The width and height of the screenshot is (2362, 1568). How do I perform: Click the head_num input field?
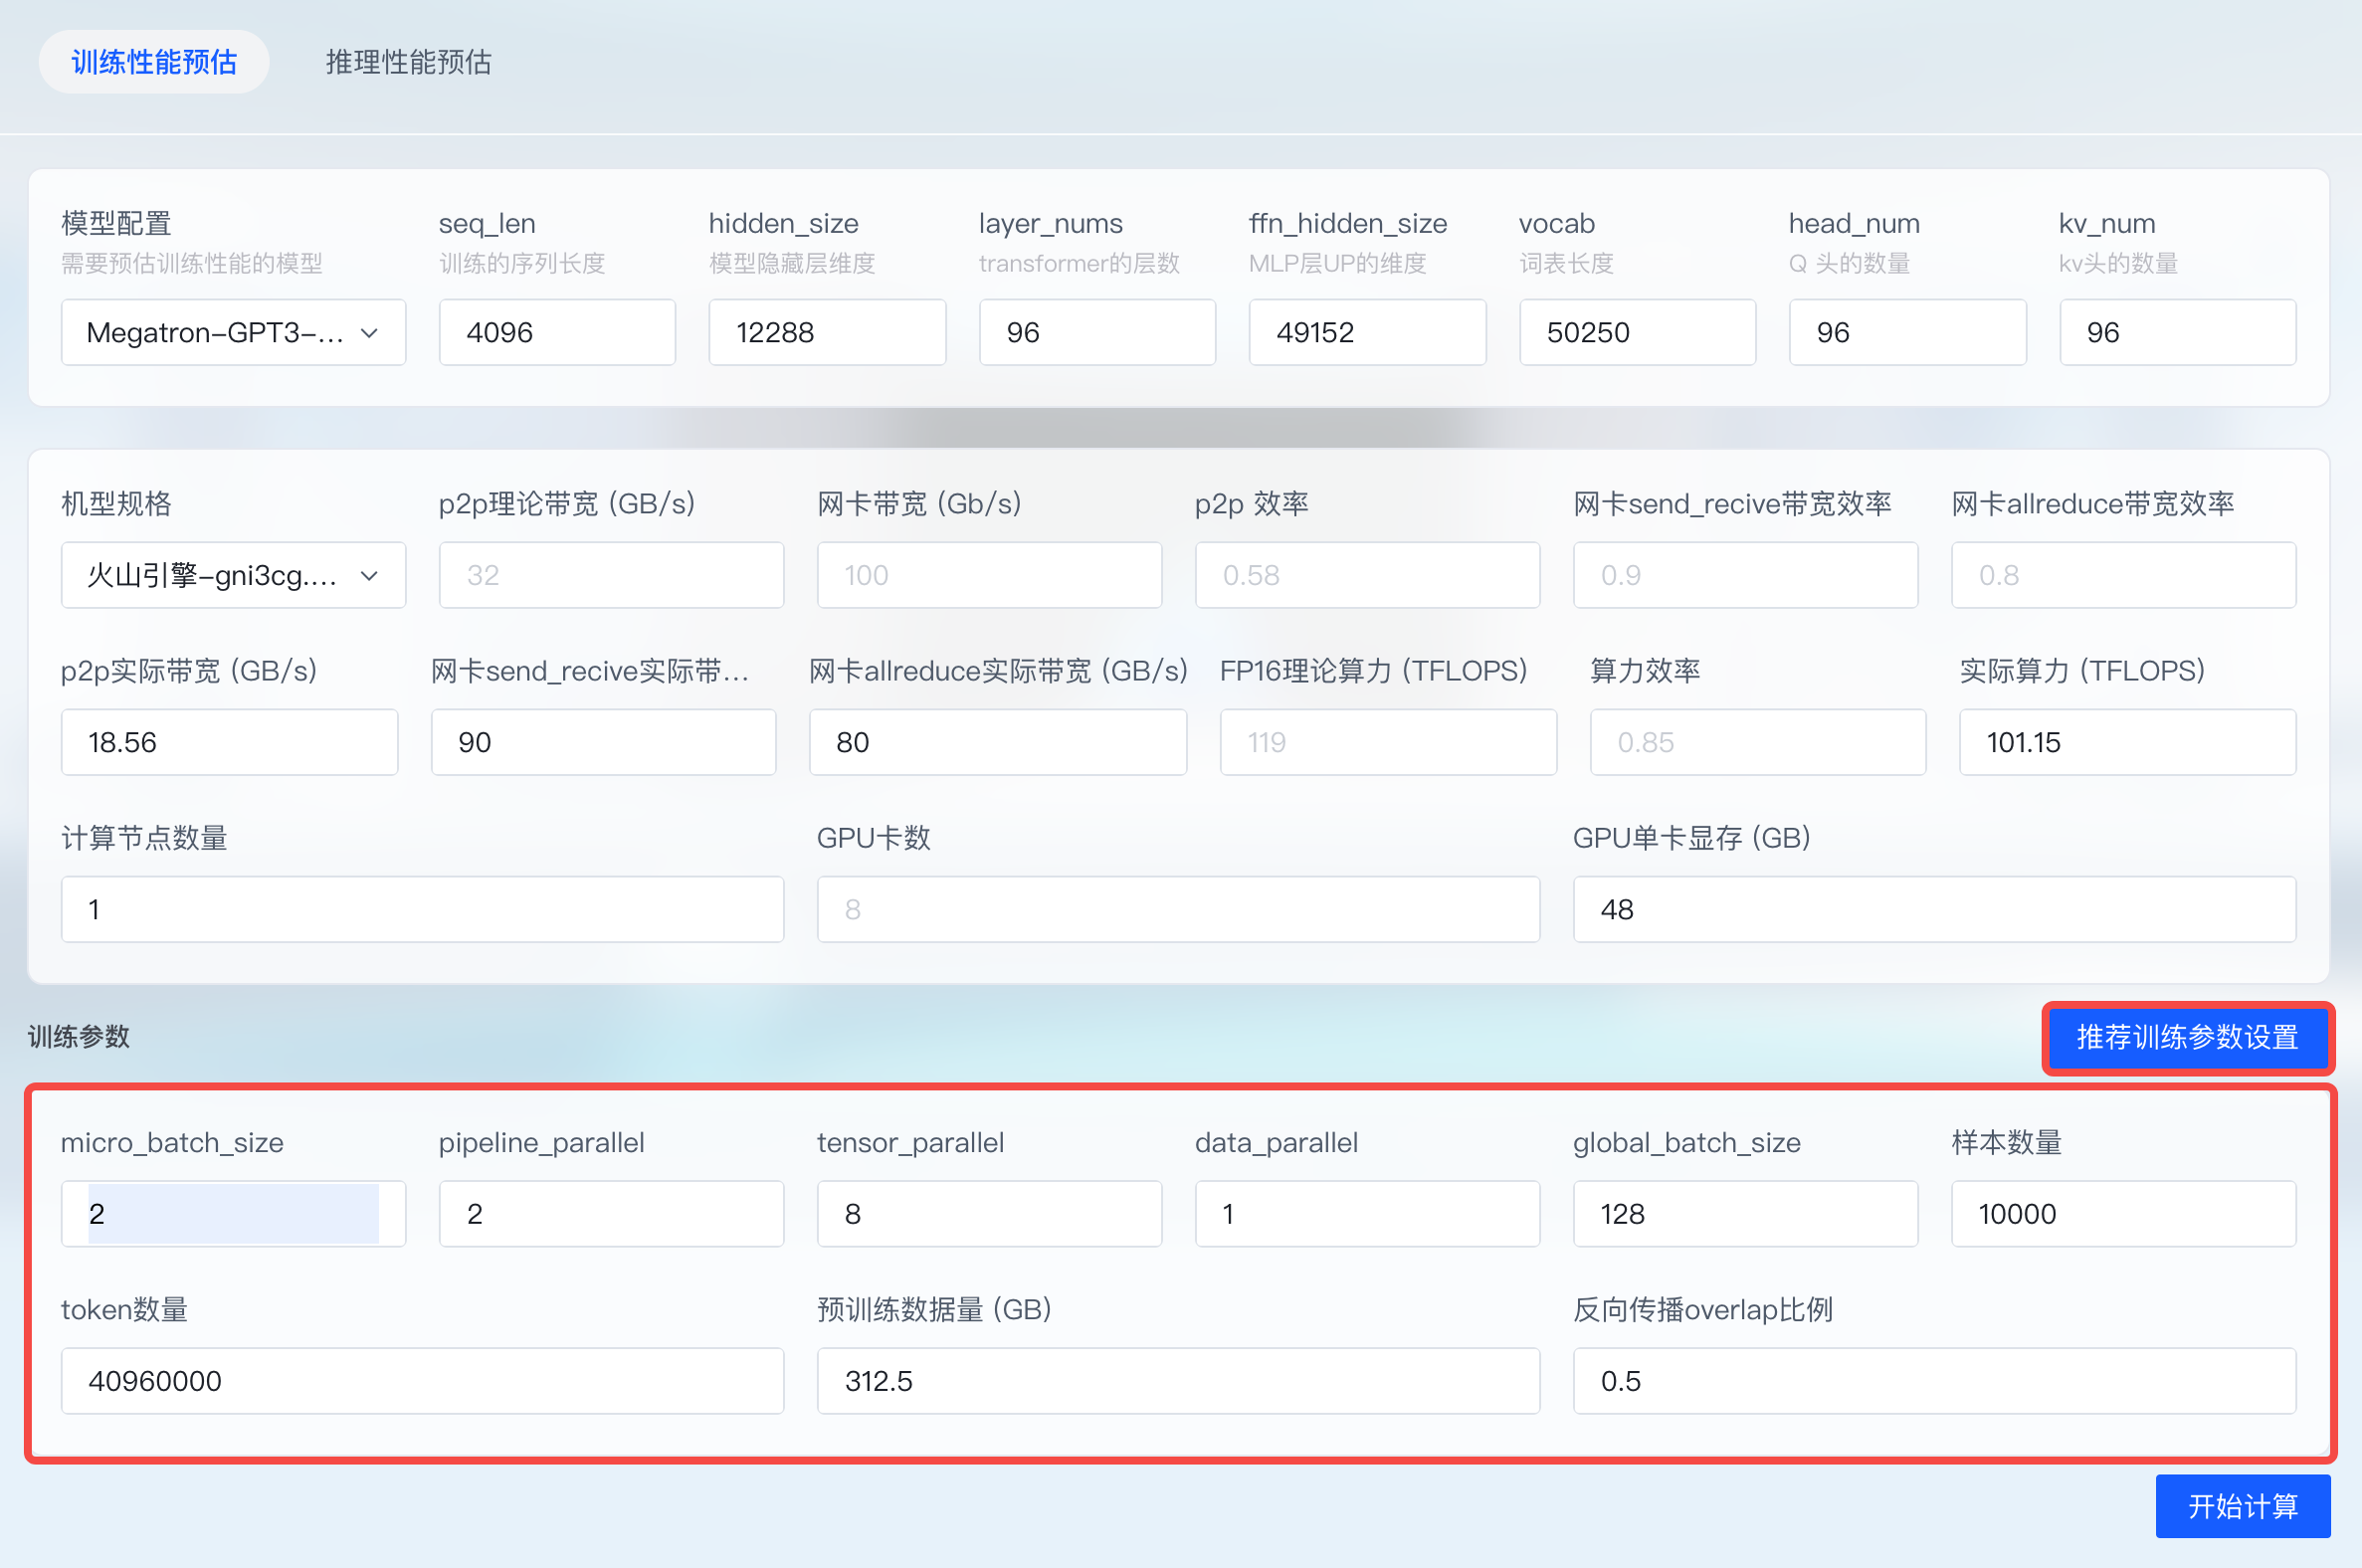[x=1907, y=332]
